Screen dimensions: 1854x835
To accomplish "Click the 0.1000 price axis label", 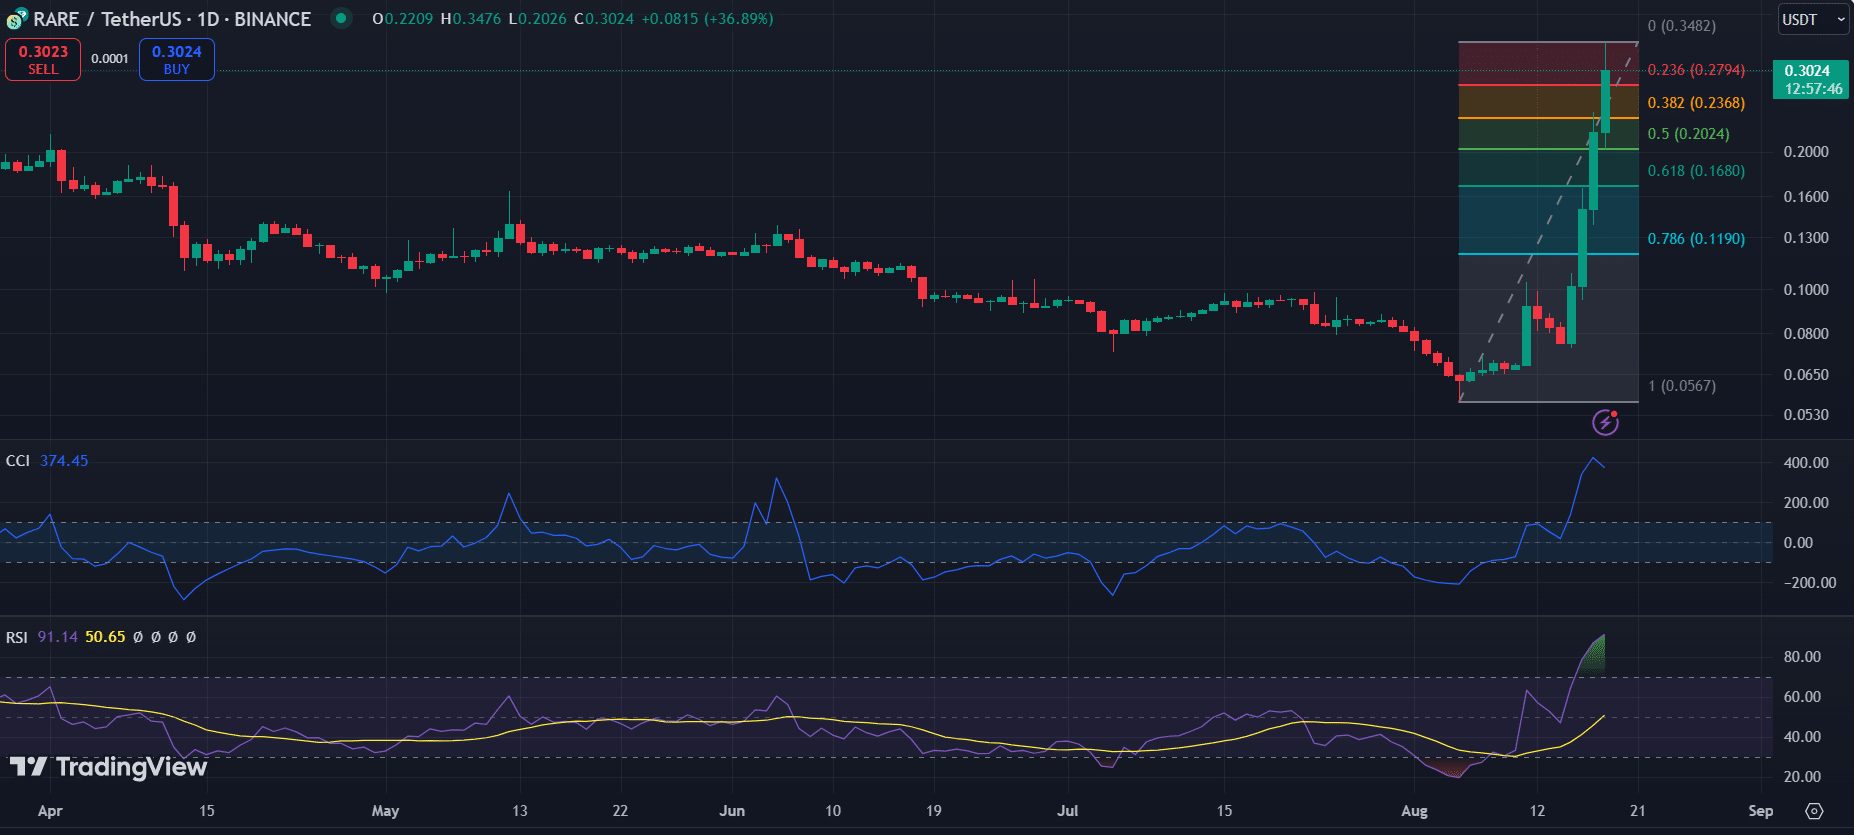I will click(1806, 290).
